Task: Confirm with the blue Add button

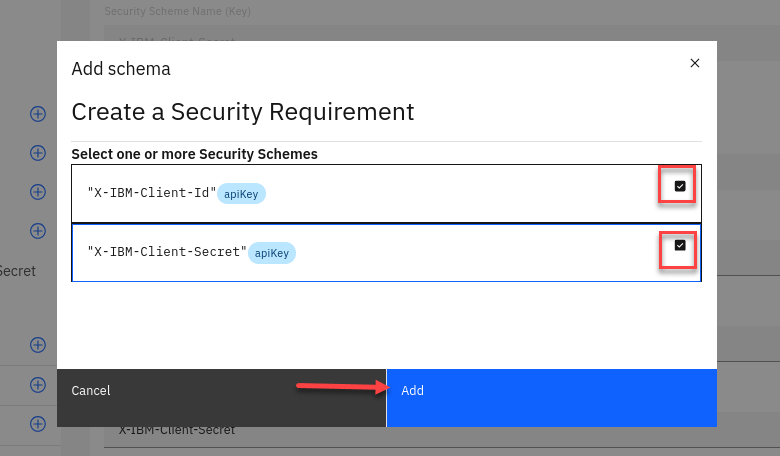Action: pyautogui.click(x=551, y=391)
